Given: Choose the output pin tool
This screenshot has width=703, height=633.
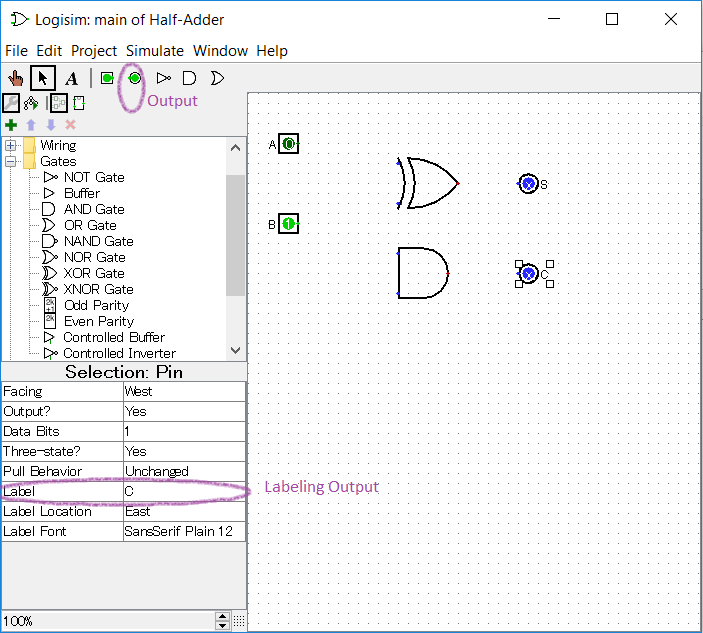Looking at the screenshot, I should [134, 78].
